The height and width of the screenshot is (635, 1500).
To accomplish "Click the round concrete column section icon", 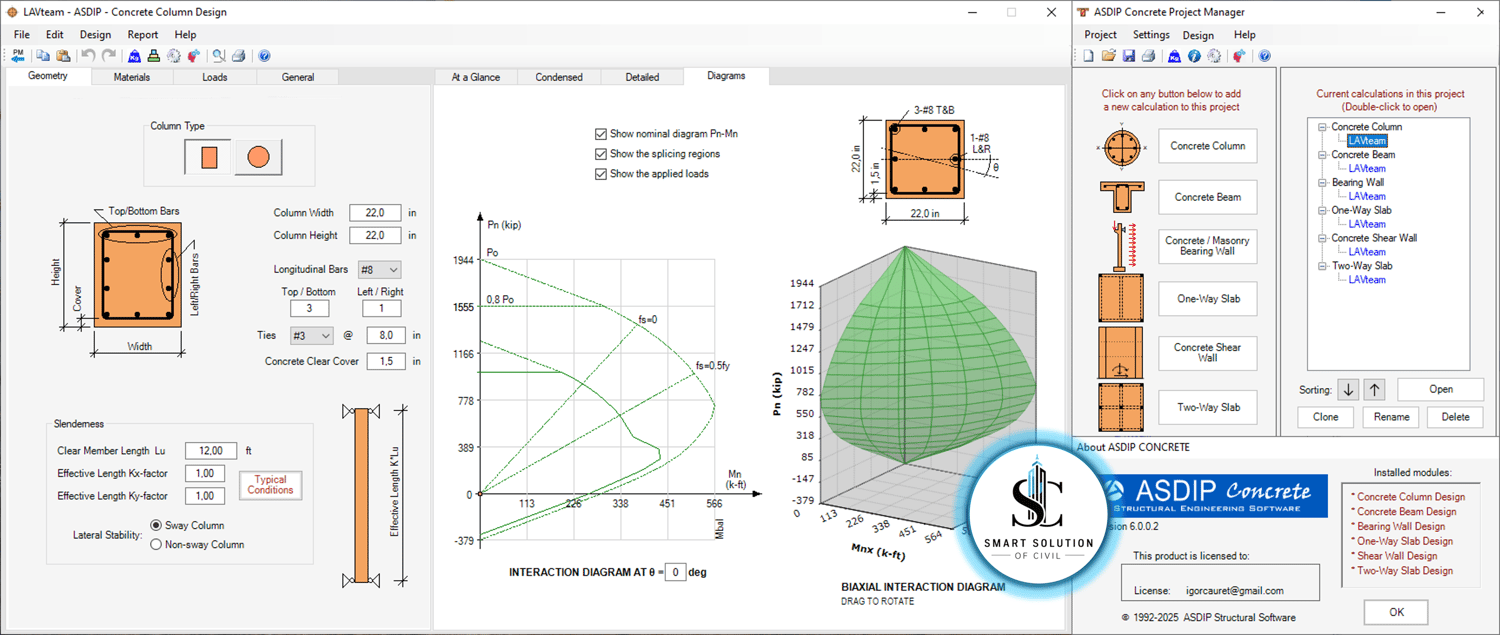I will 1124,147.
